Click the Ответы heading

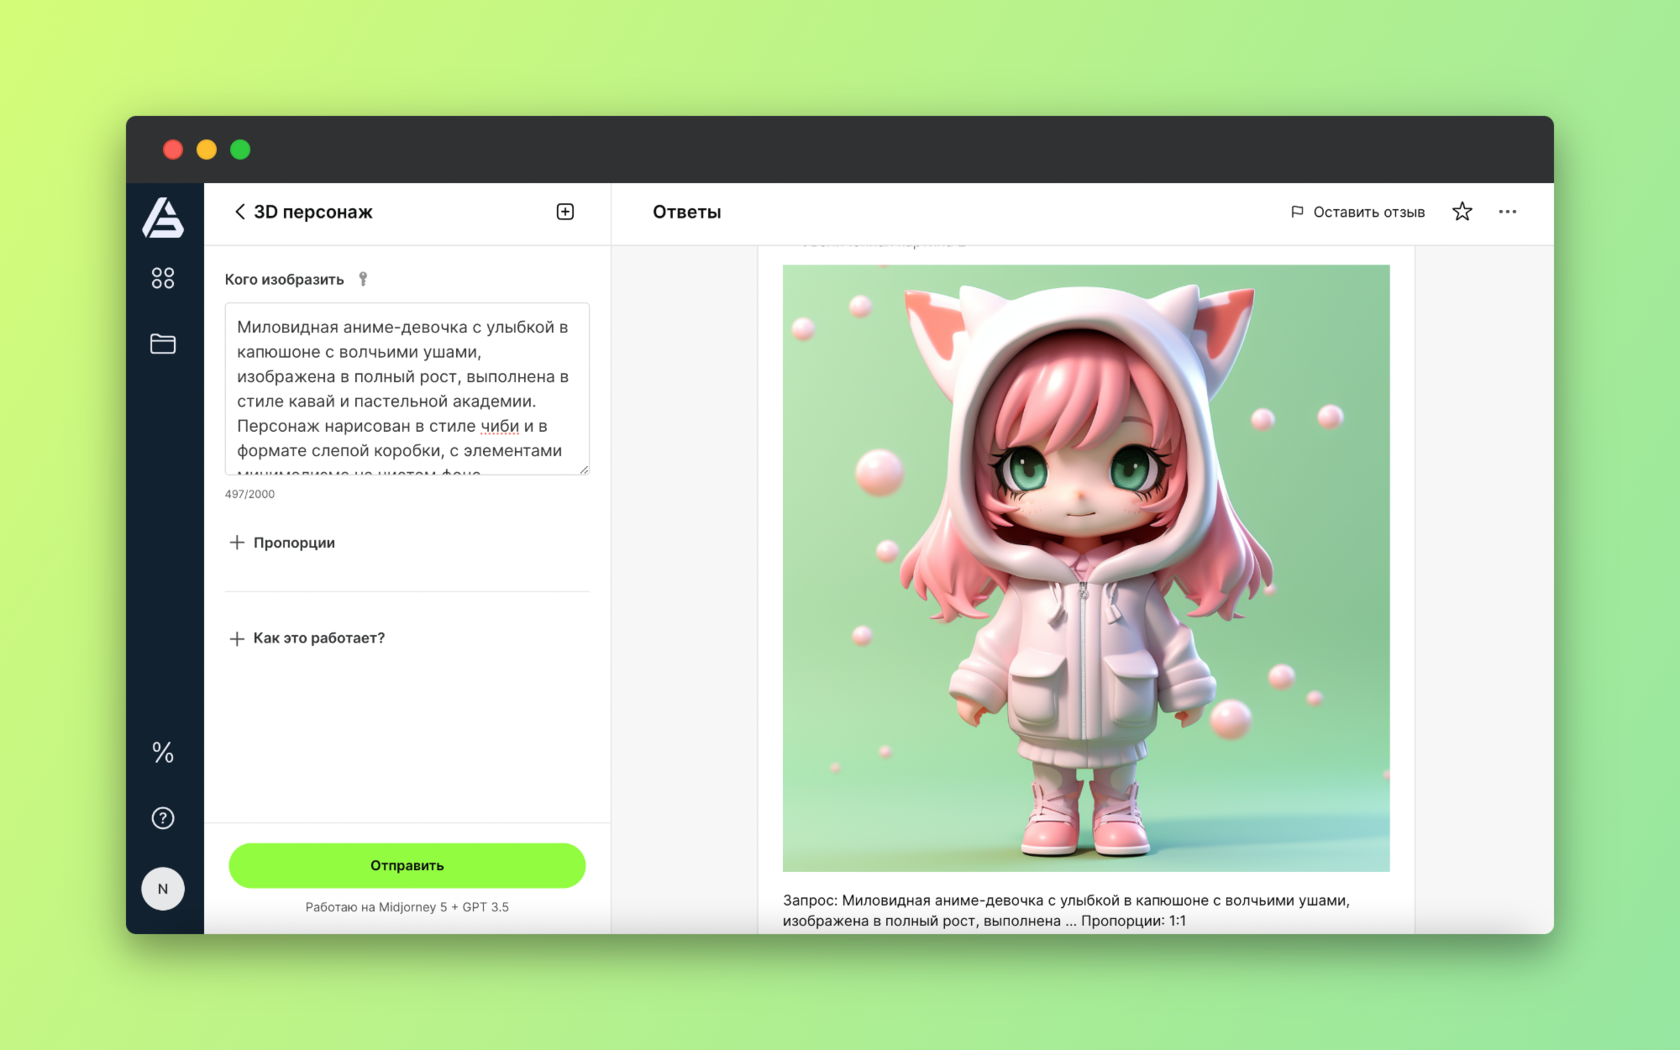(x=687, y=212)
